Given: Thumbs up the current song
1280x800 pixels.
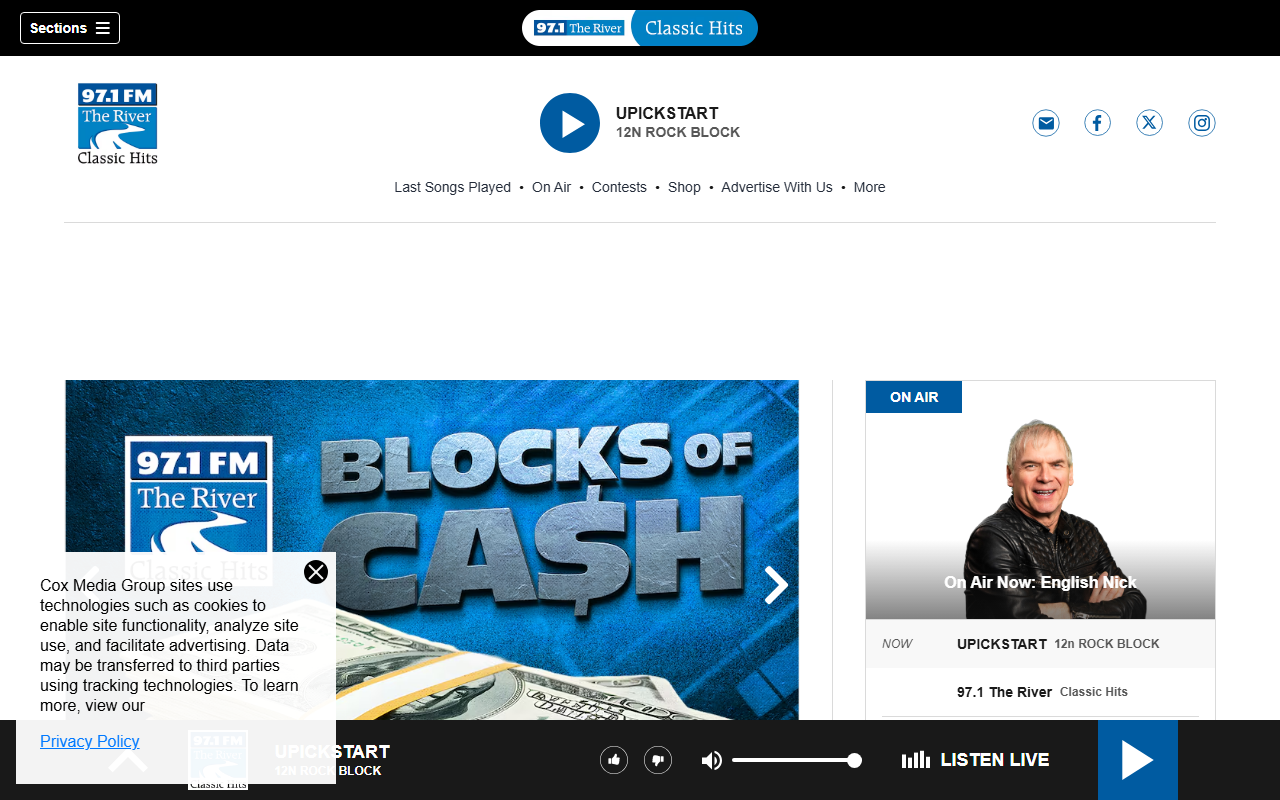Looking at the screenshot, I should [614, 760].
